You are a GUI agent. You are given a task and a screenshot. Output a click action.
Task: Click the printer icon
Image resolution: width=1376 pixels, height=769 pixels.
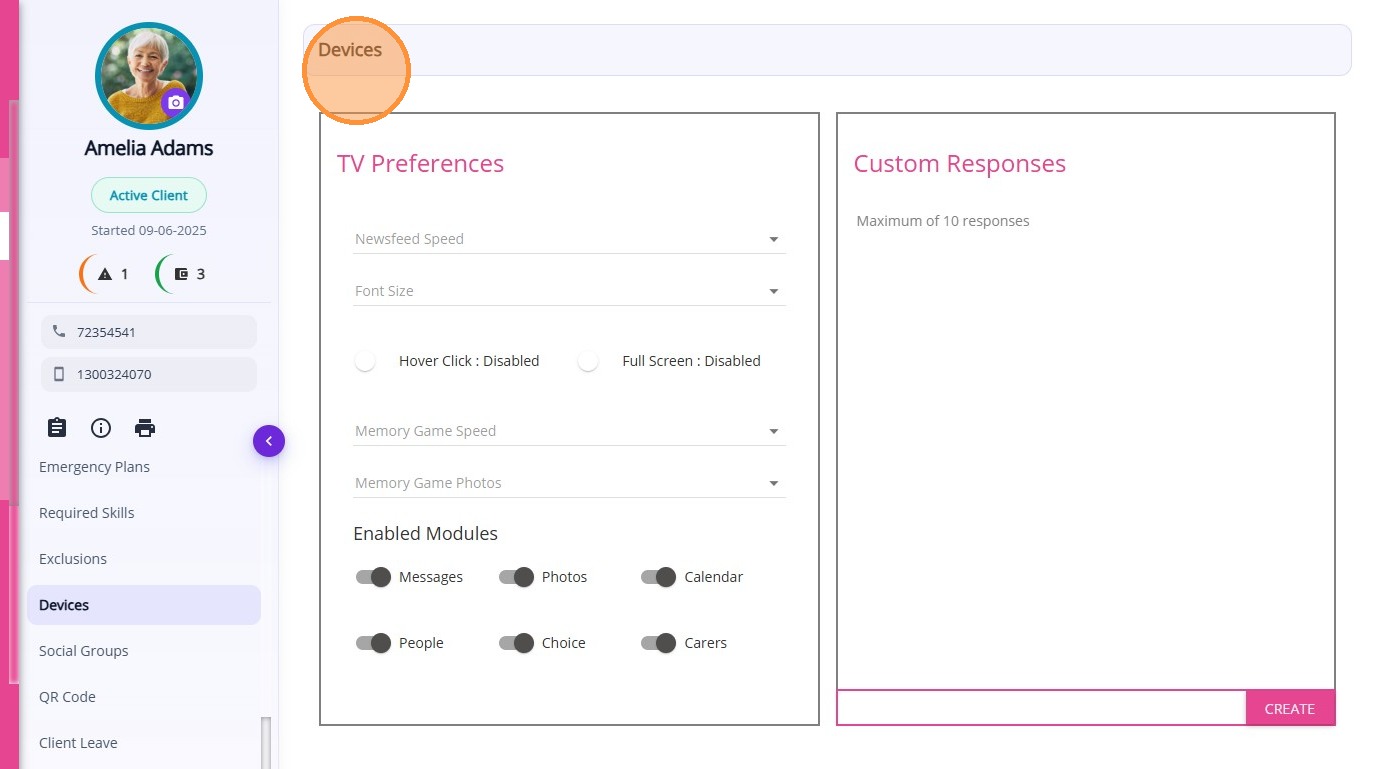[145, 428]
